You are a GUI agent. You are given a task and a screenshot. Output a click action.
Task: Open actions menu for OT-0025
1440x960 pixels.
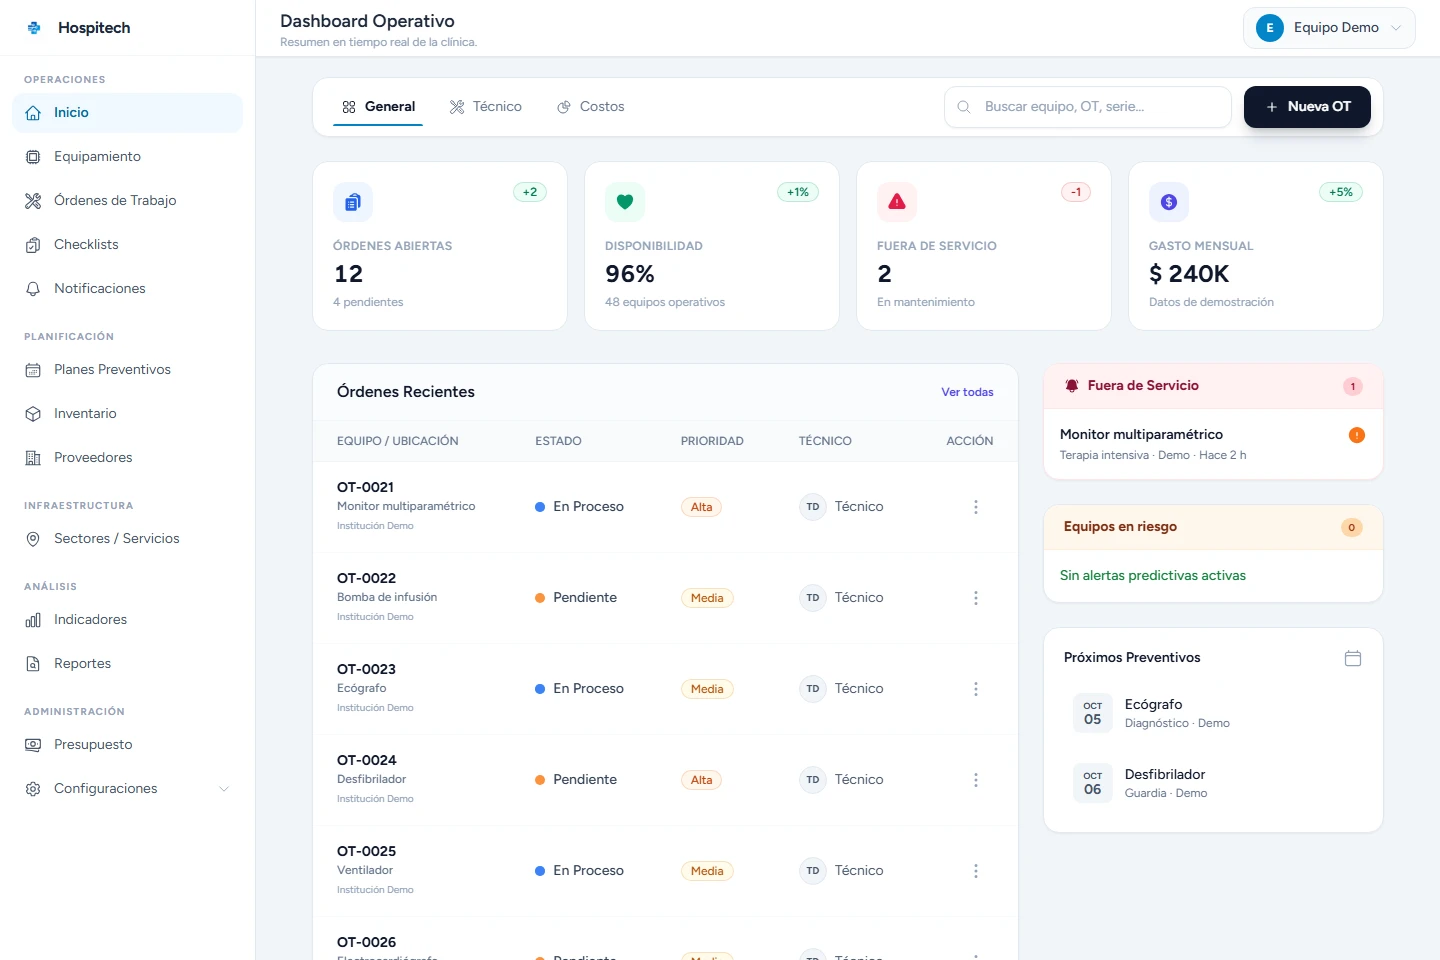(976, 871)
